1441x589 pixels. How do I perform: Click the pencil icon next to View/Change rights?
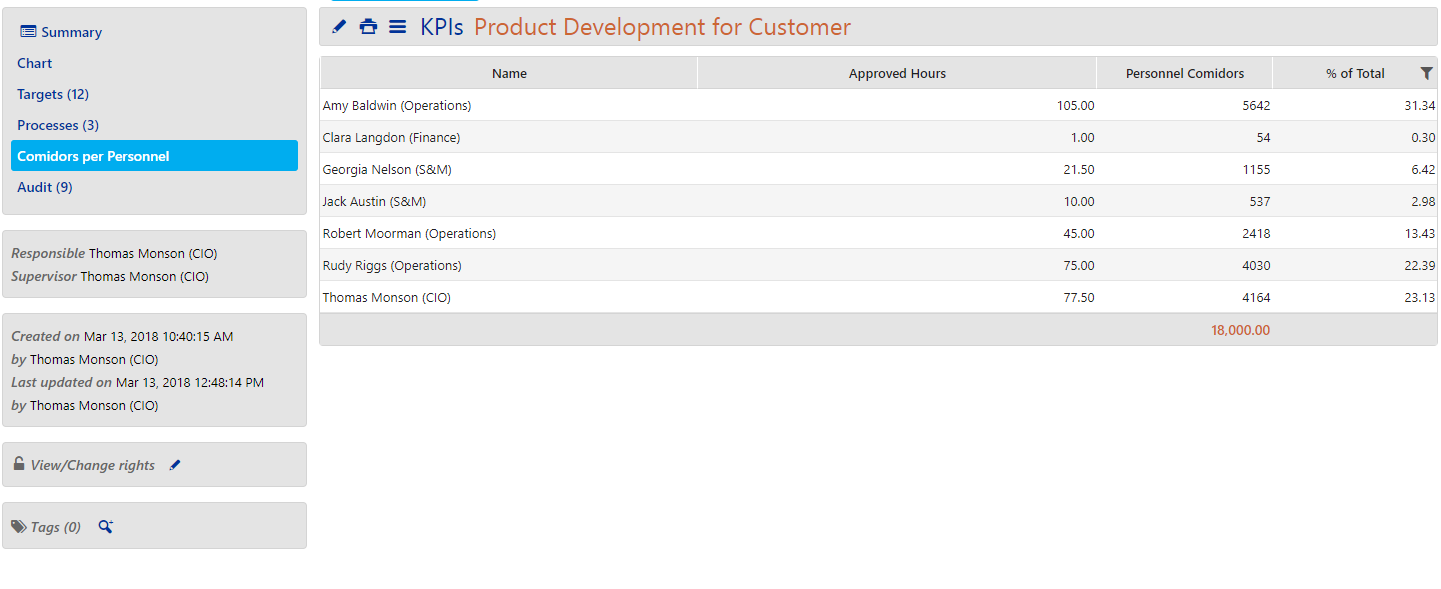175,465
